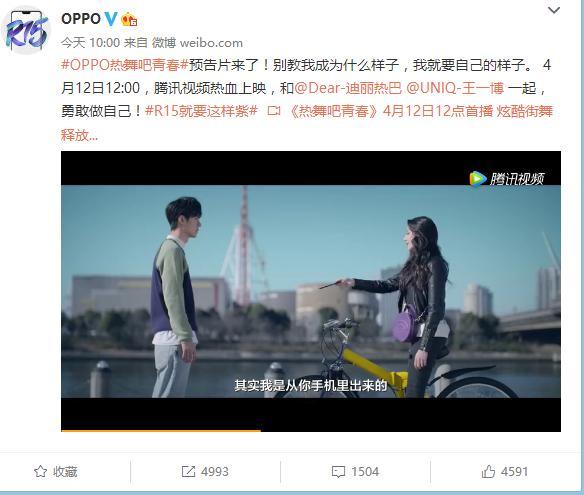Image resolution: width=584 pixels, height=495 pixels.
Task: Open the #R15就要这样紫# hashtag
Action: coord(201,111)
